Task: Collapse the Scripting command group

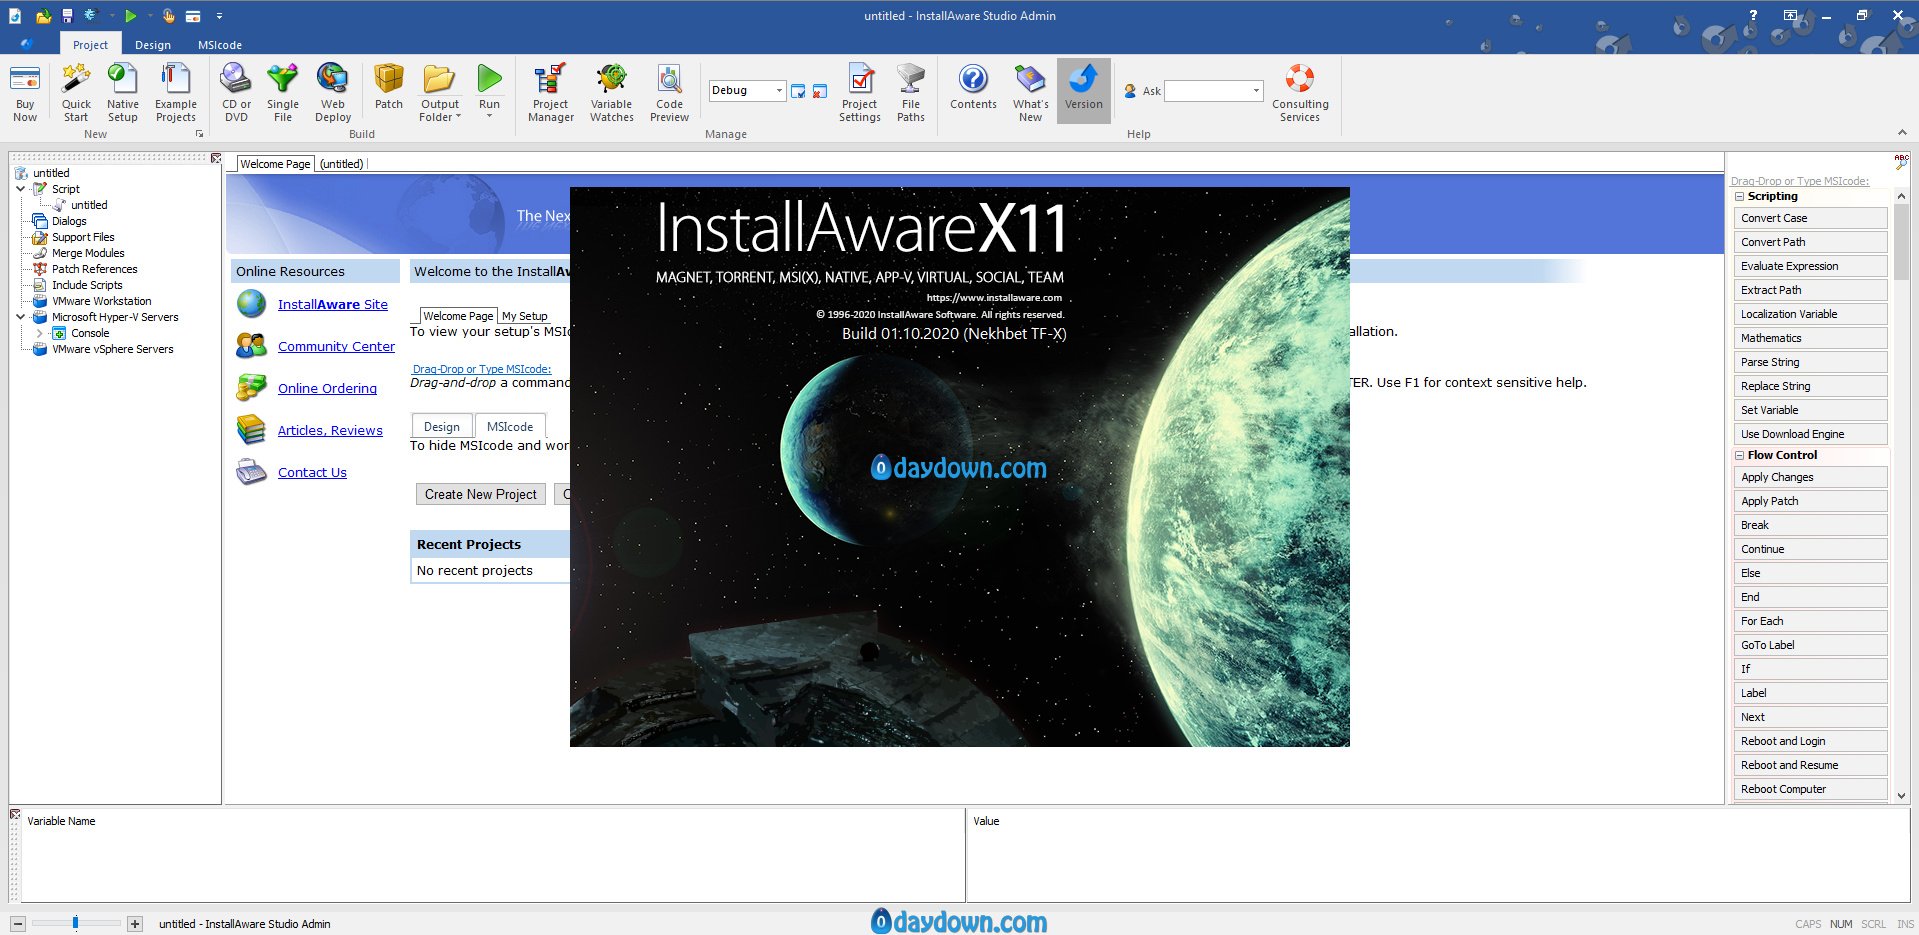Action: click(1740, 197)
